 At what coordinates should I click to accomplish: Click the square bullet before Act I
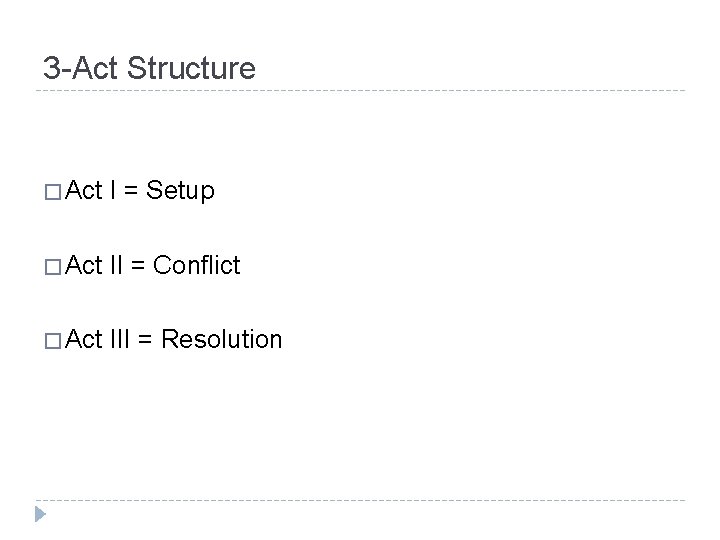pyautogui.click(x=51, y=191)
